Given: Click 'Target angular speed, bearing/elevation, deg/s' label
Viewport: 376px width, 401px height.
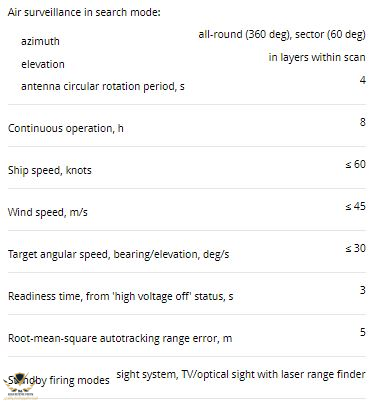Looking at the screenshot, I should point(118,254).
